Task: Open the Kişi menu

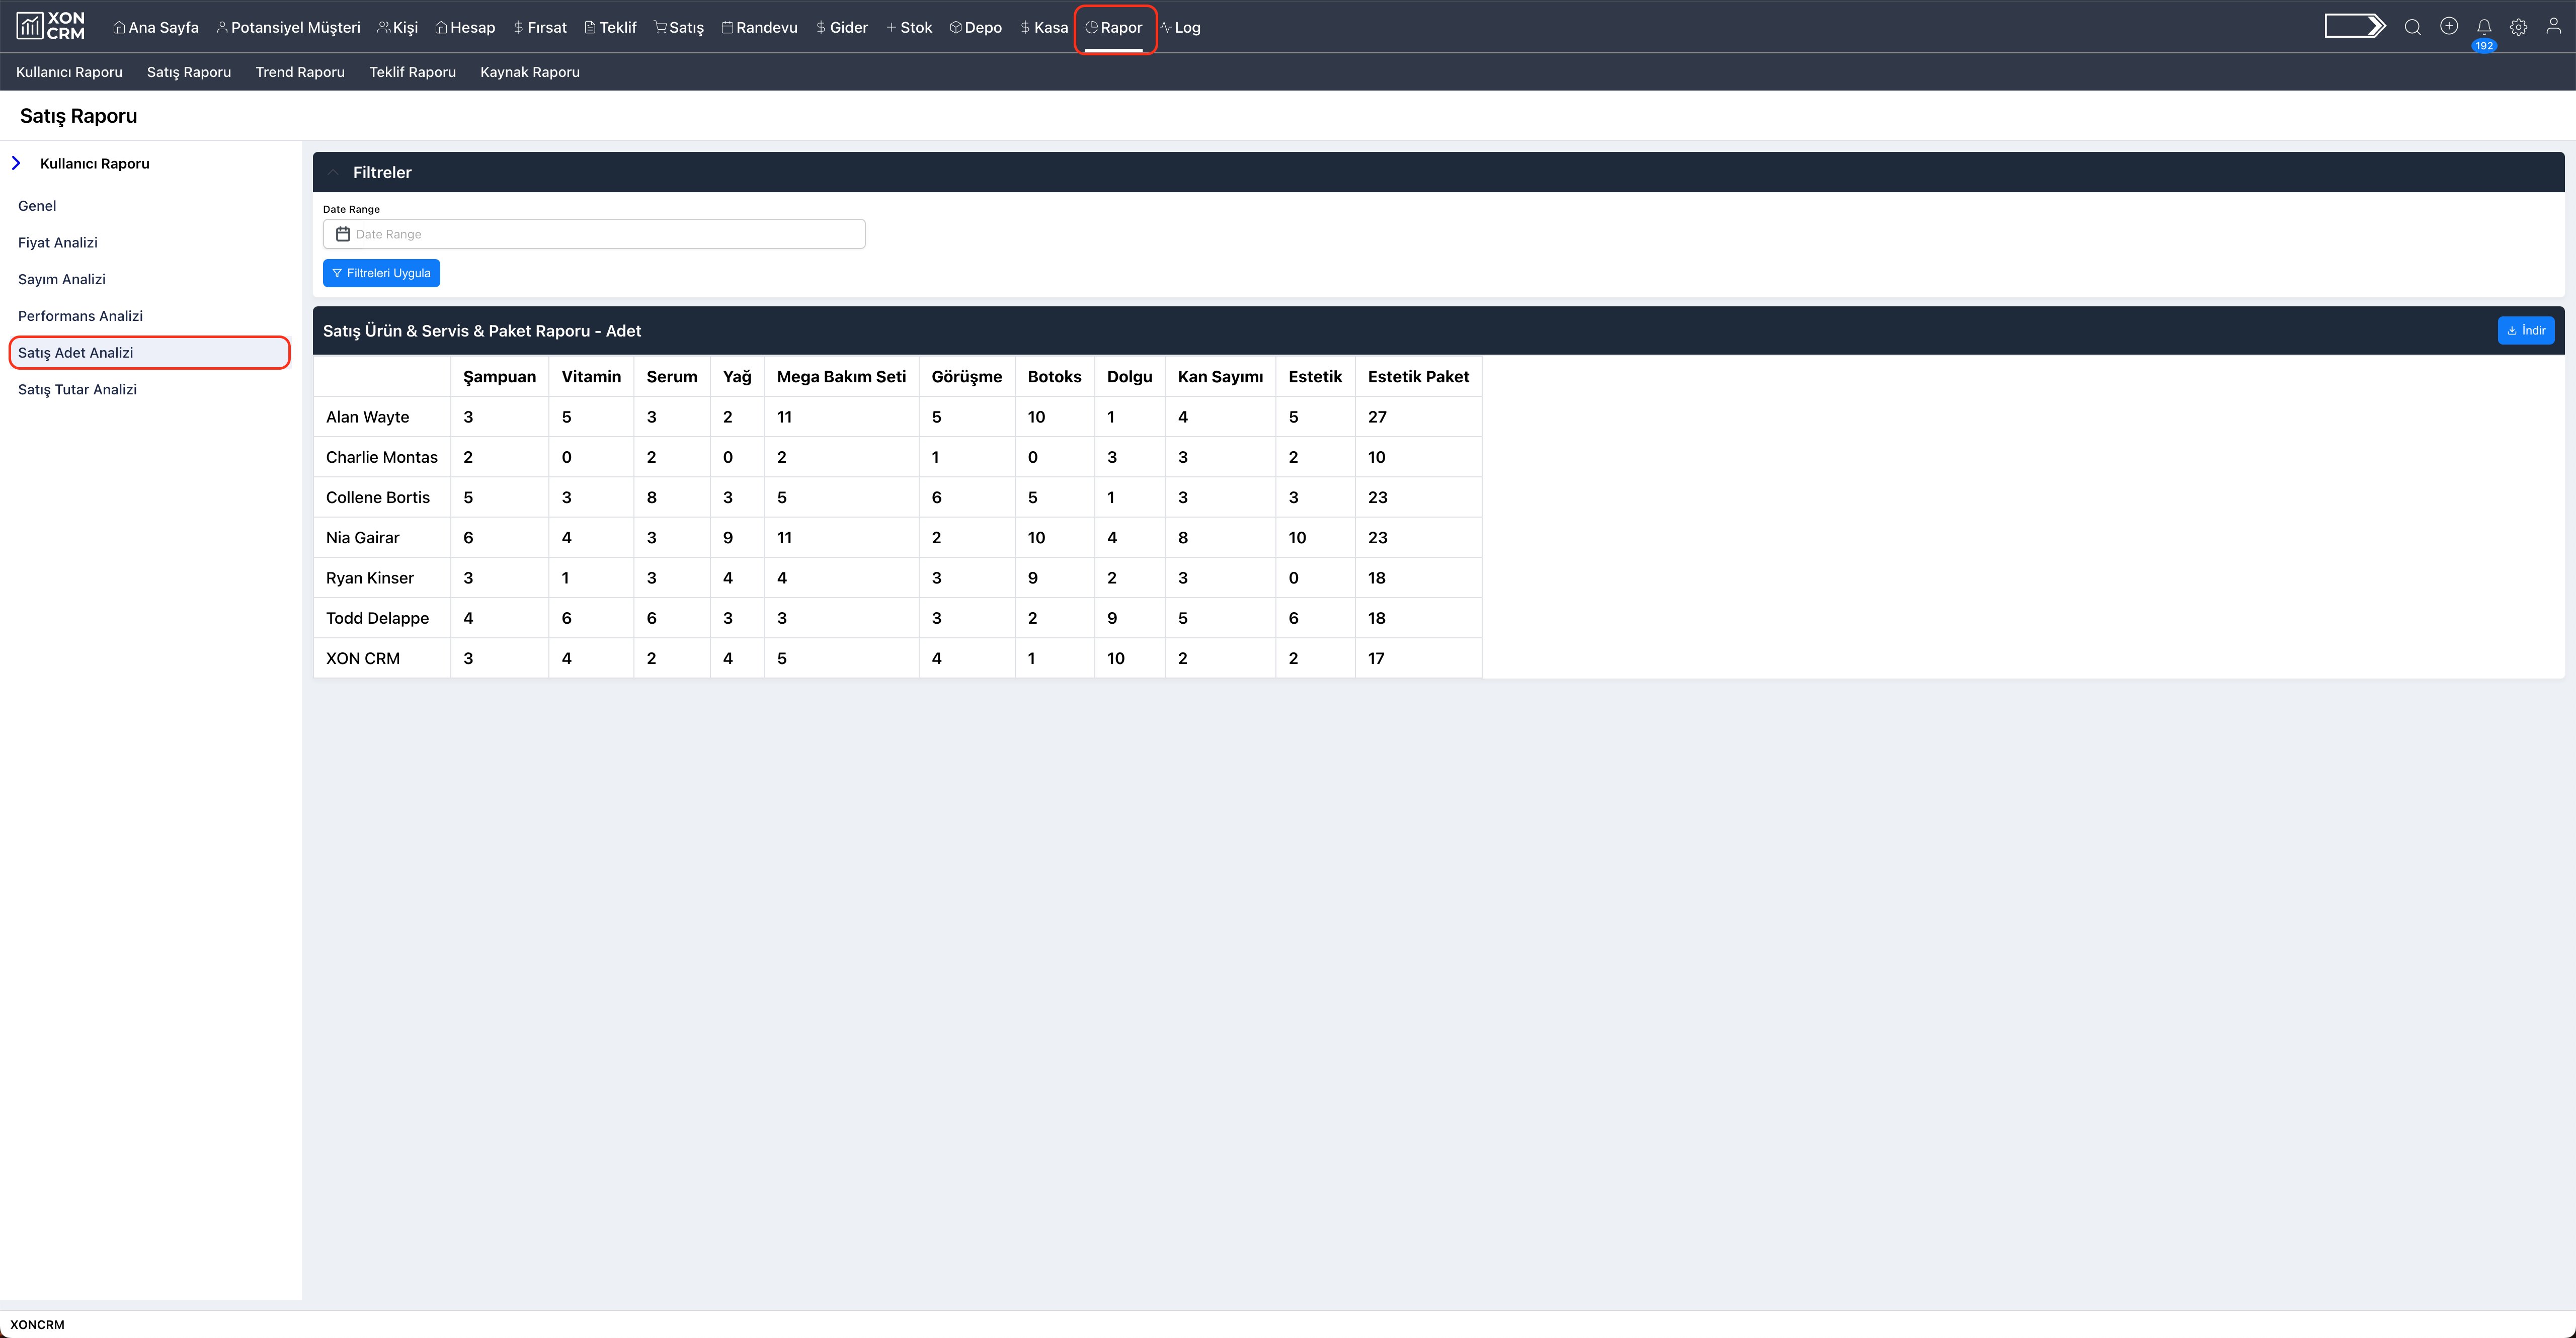Action: coord(397,27)
